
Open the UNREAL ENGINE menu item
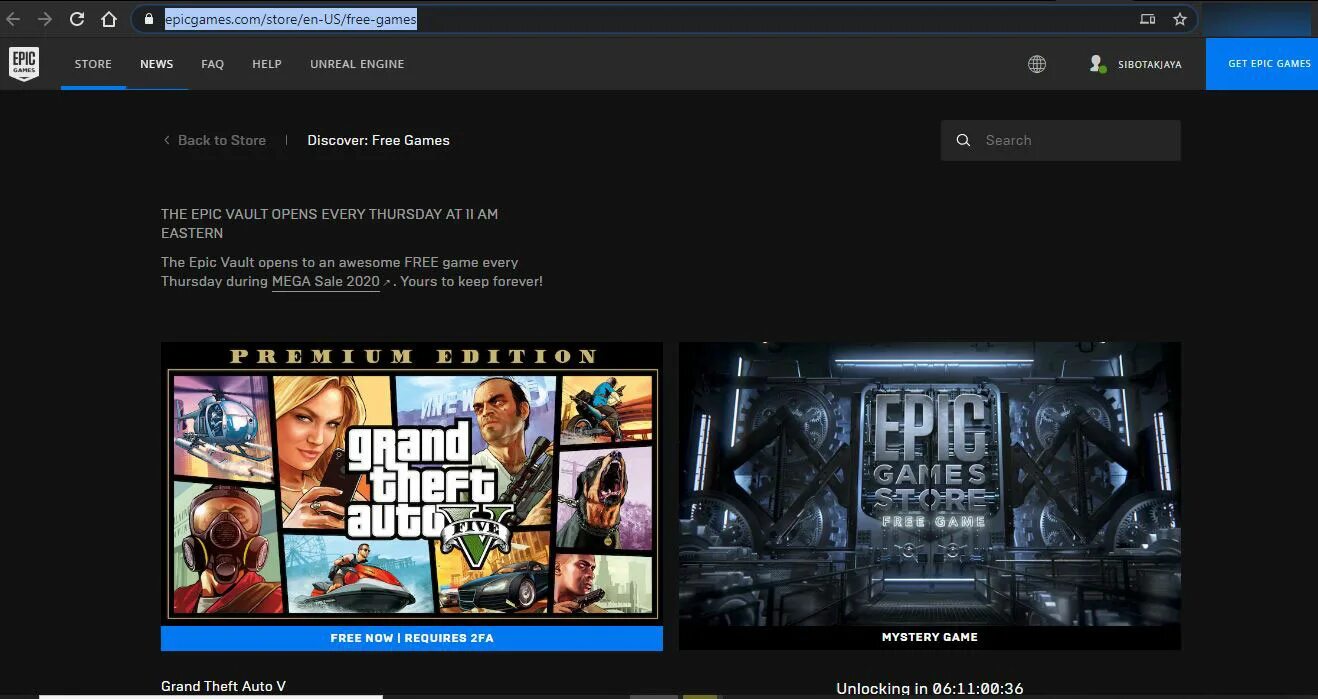357,64
